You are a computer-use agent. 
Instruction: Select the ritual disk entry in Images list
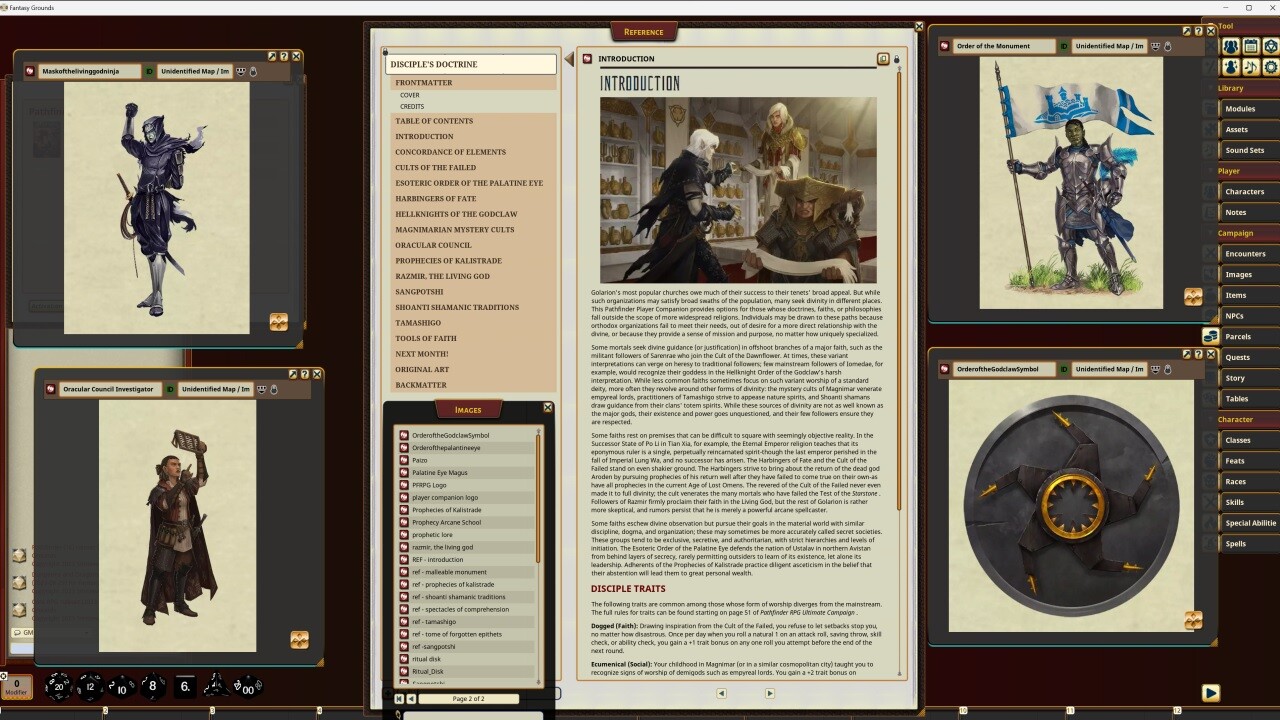427,658
